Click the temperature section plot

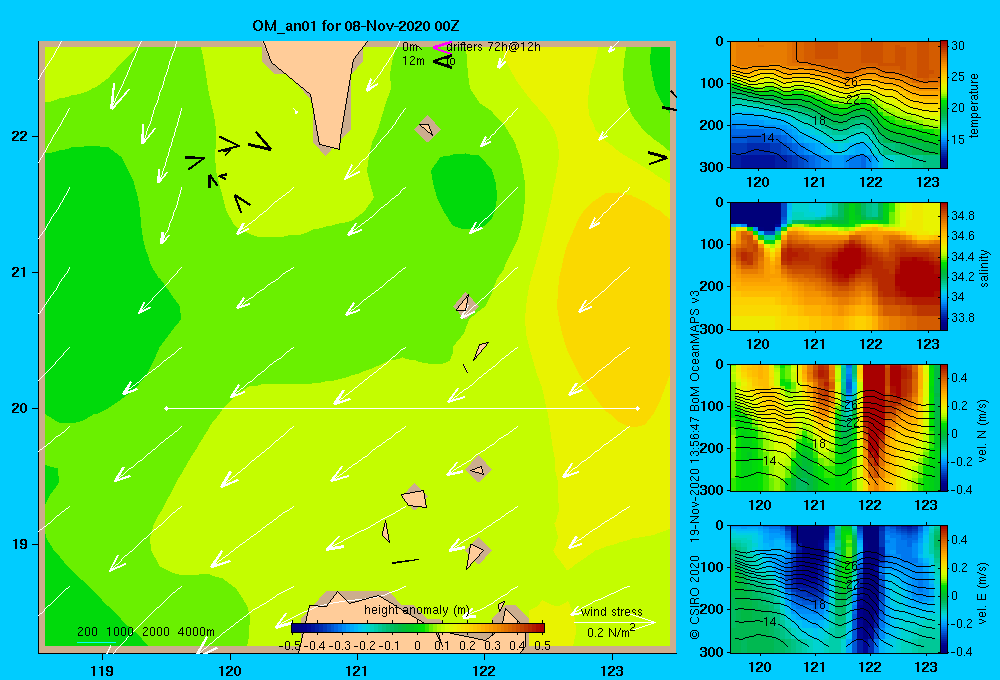click(834, 105)
